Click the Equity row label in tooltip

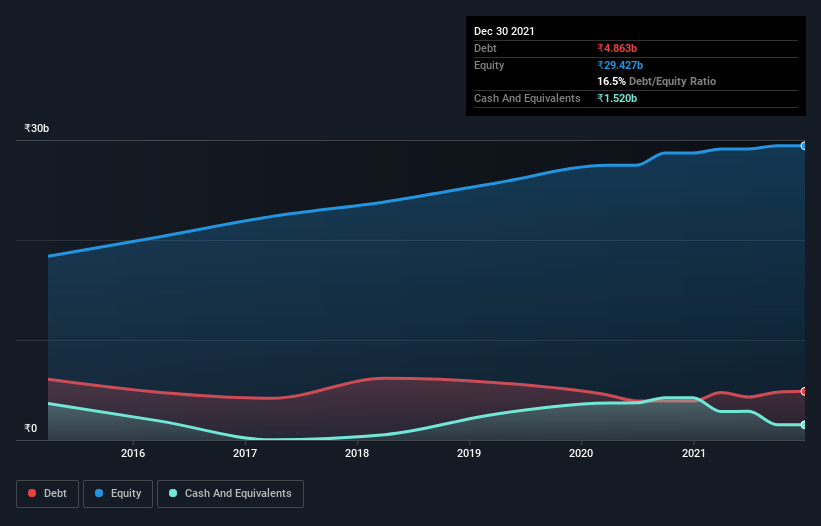(x=489, y=65)
